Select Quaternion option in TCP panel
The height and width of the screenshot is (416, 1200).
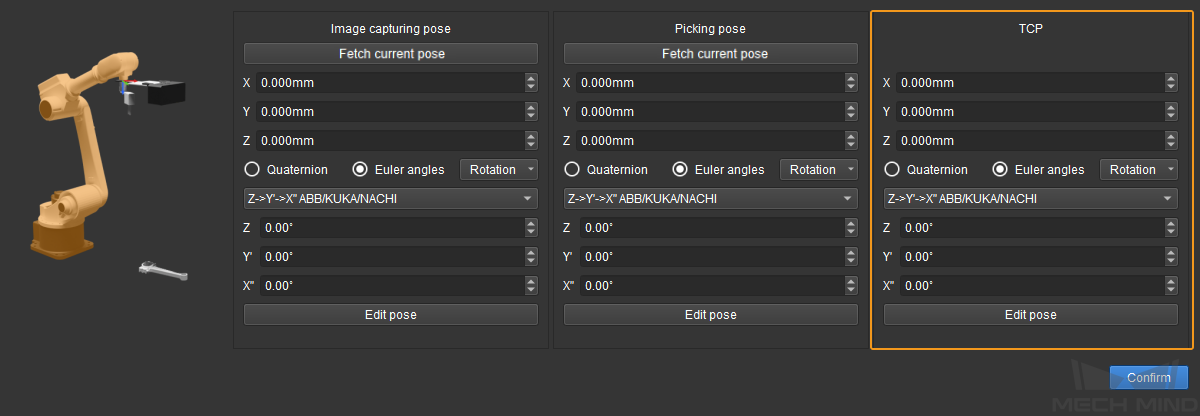(893, 170)
